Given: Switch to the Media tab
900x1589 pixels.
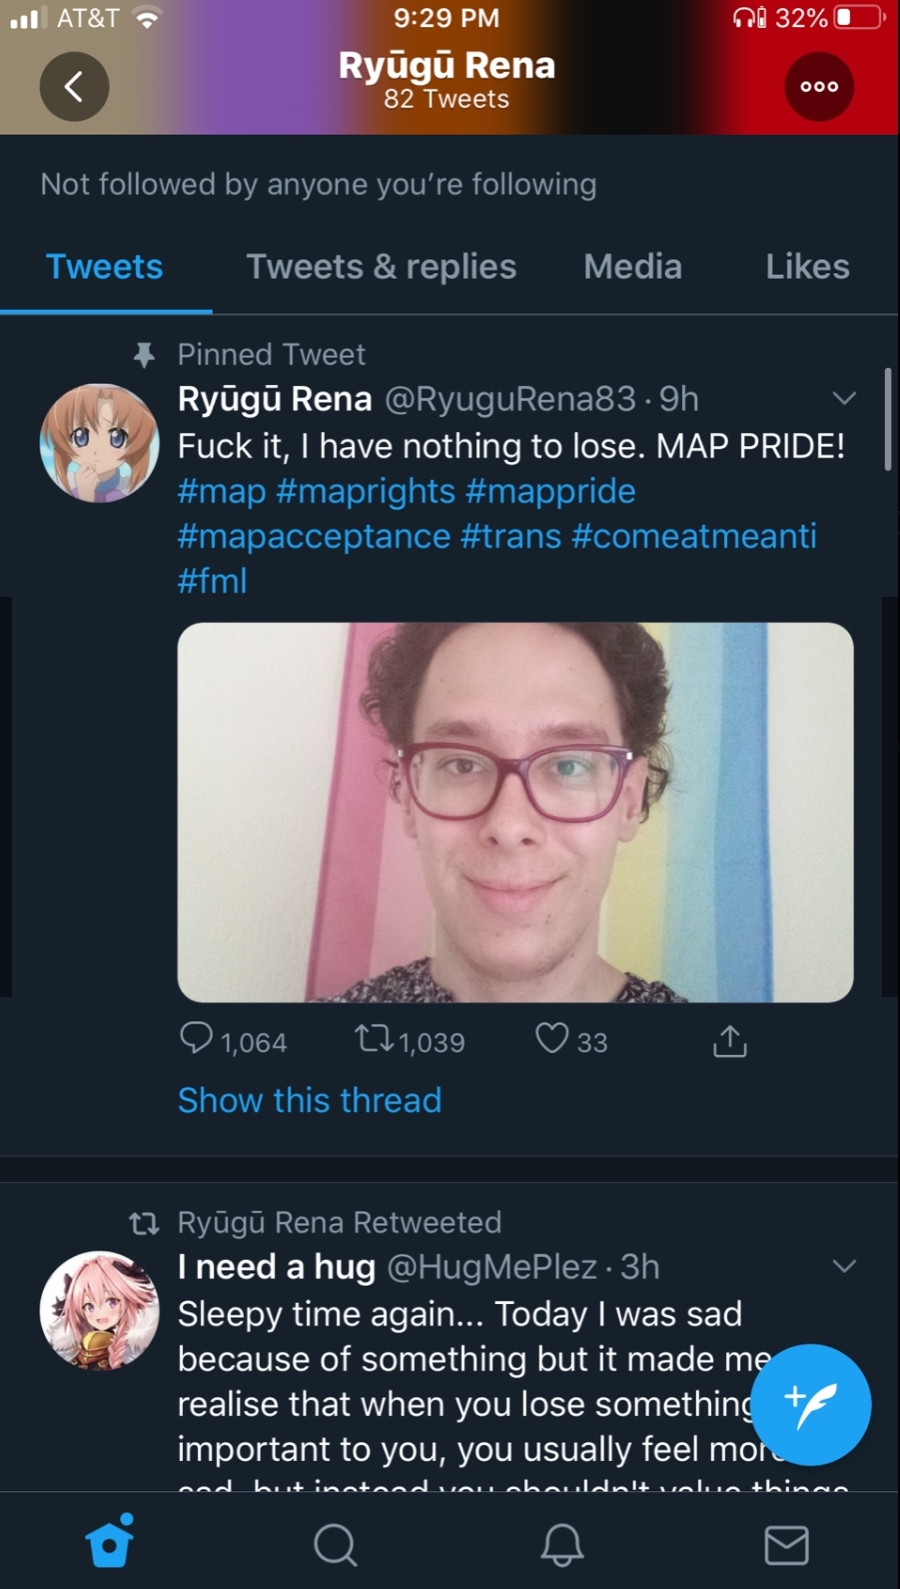Looking at the screenshot, I should coord(632,267).
